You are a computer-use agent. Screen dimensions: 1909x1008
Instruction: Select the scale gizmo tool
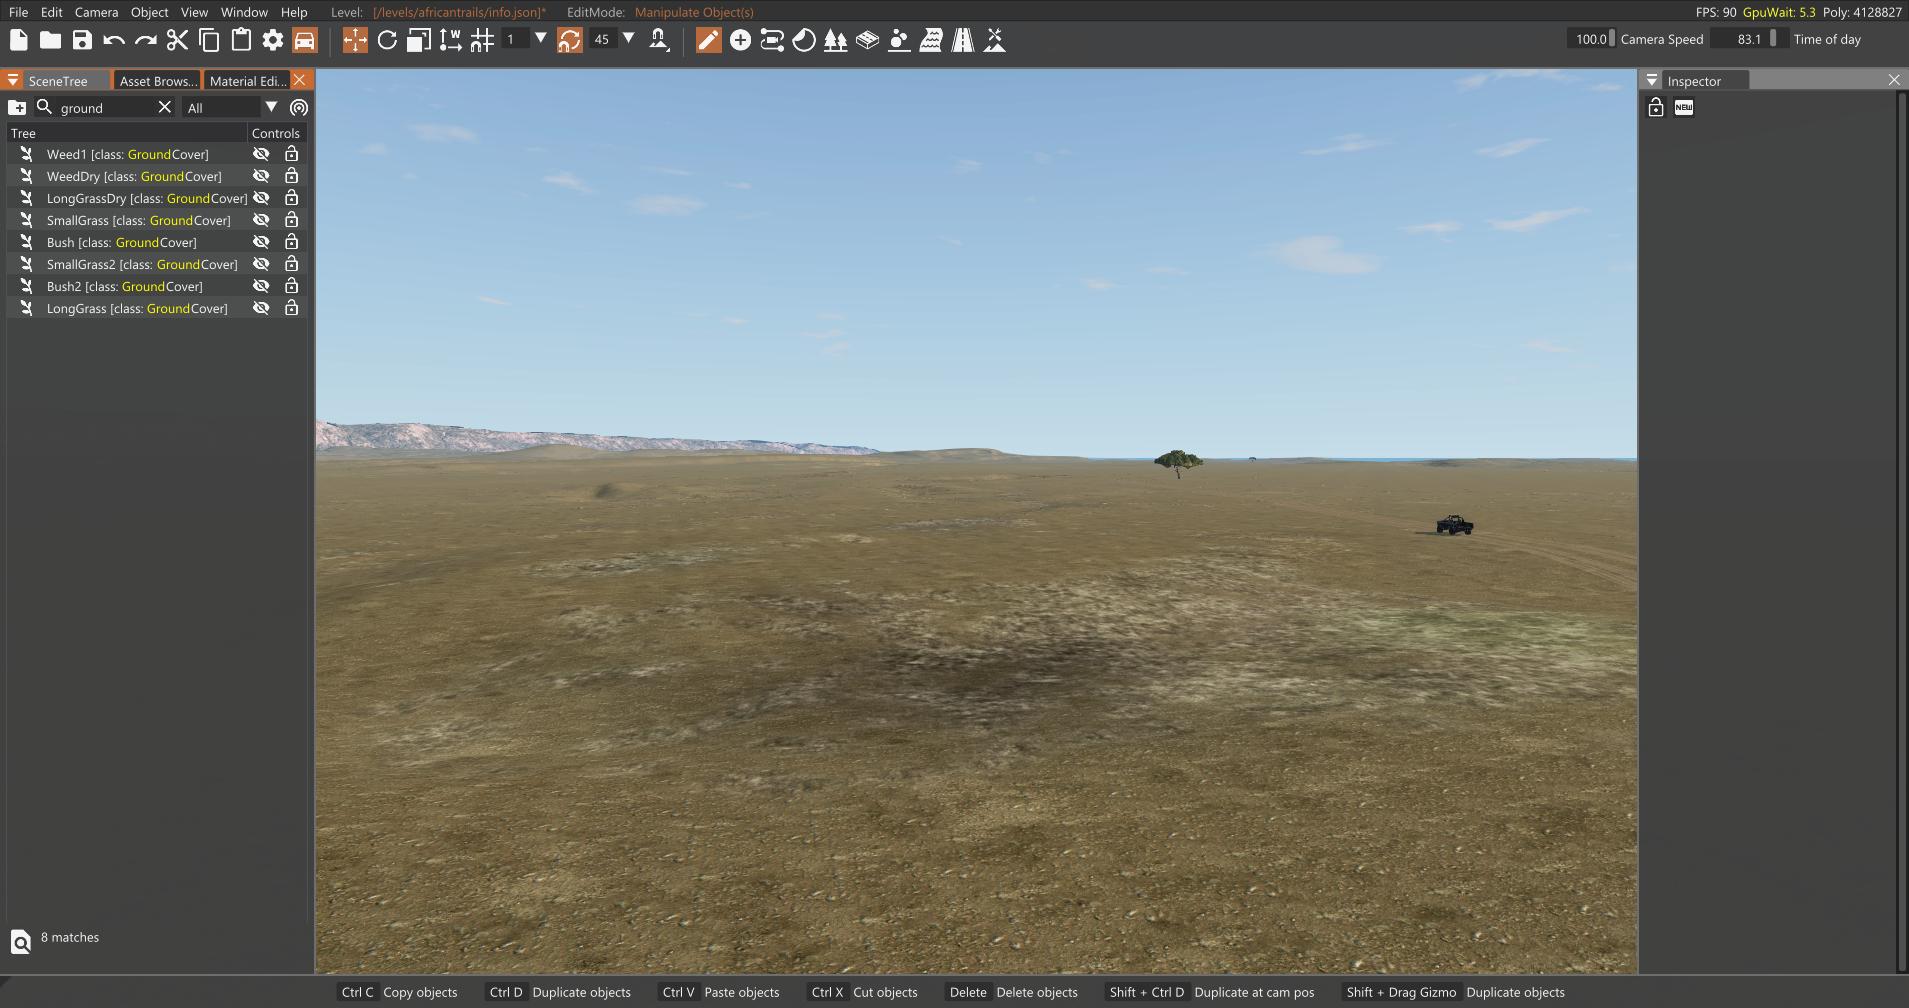coord(419,40)
